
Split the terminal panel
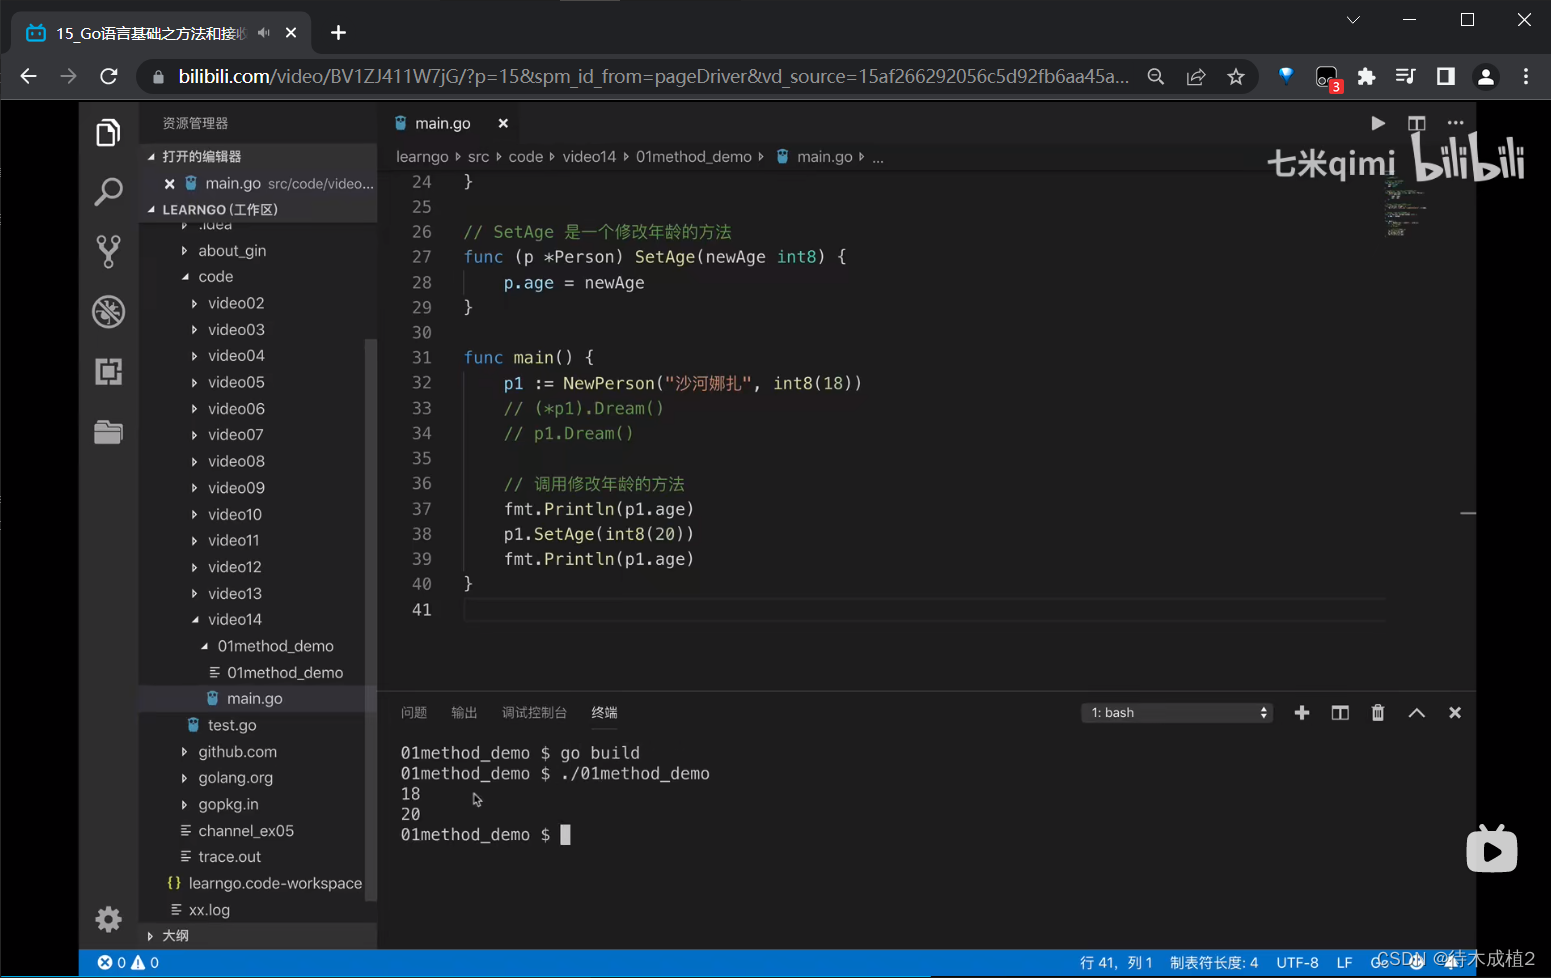1340,712
